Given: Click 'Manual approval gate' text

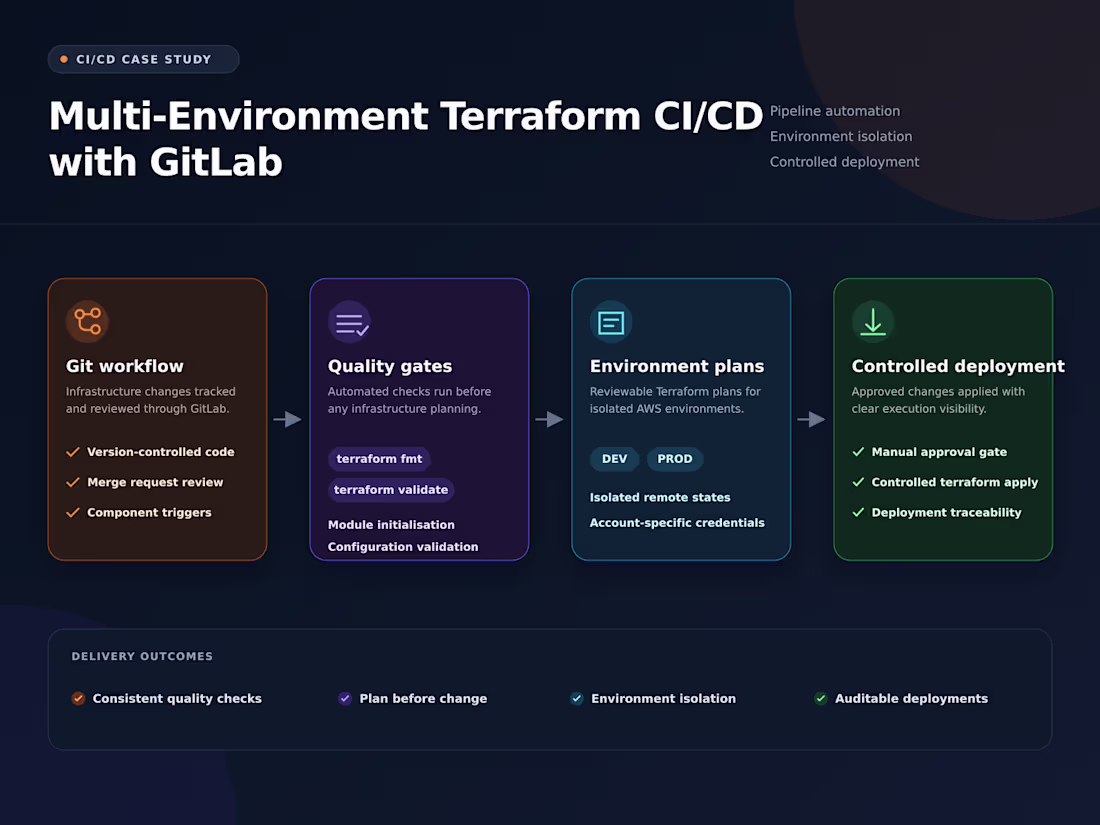Looking at the screenshot, I should click(x=939, y=452).
